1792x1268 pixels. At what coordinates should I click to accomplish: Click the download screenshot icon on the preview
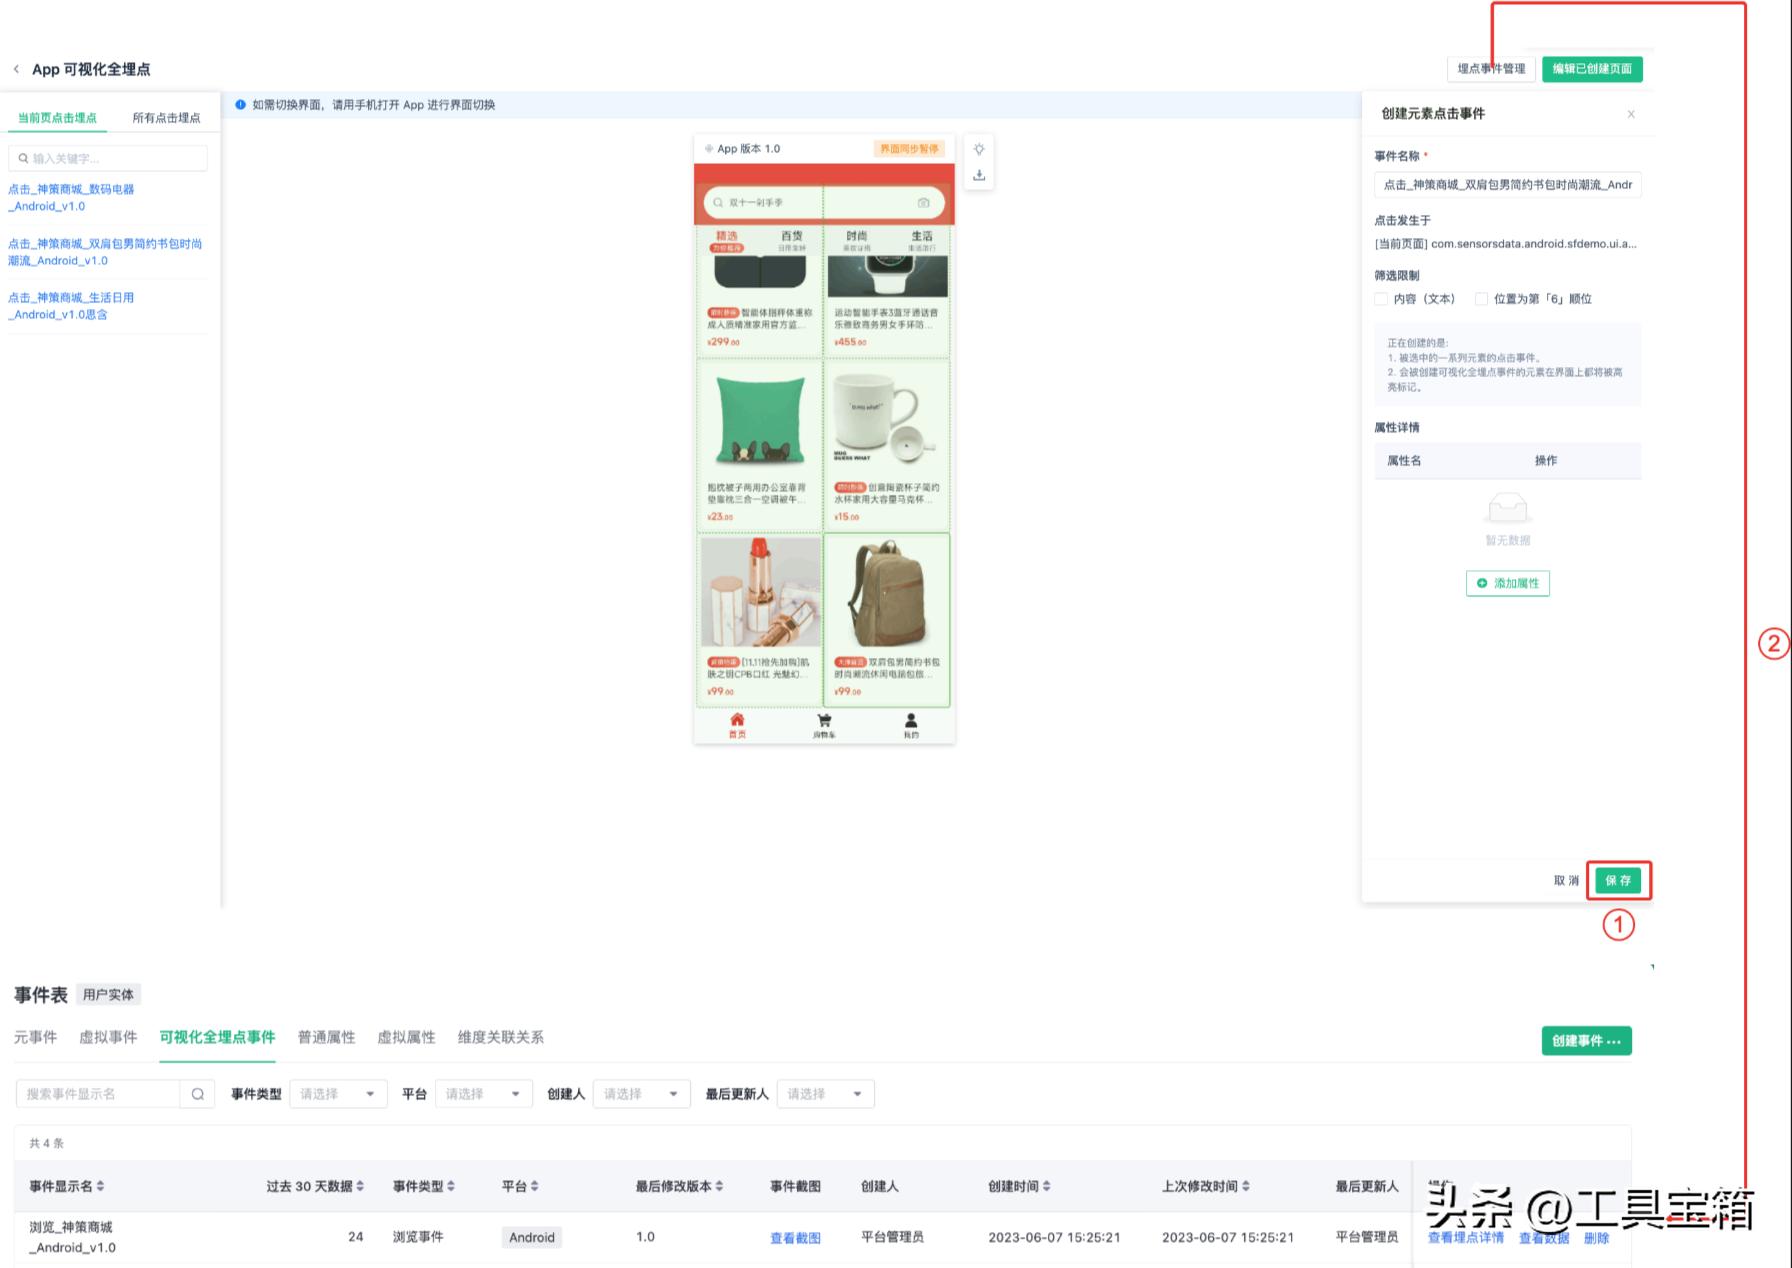[x=979, y=174]
